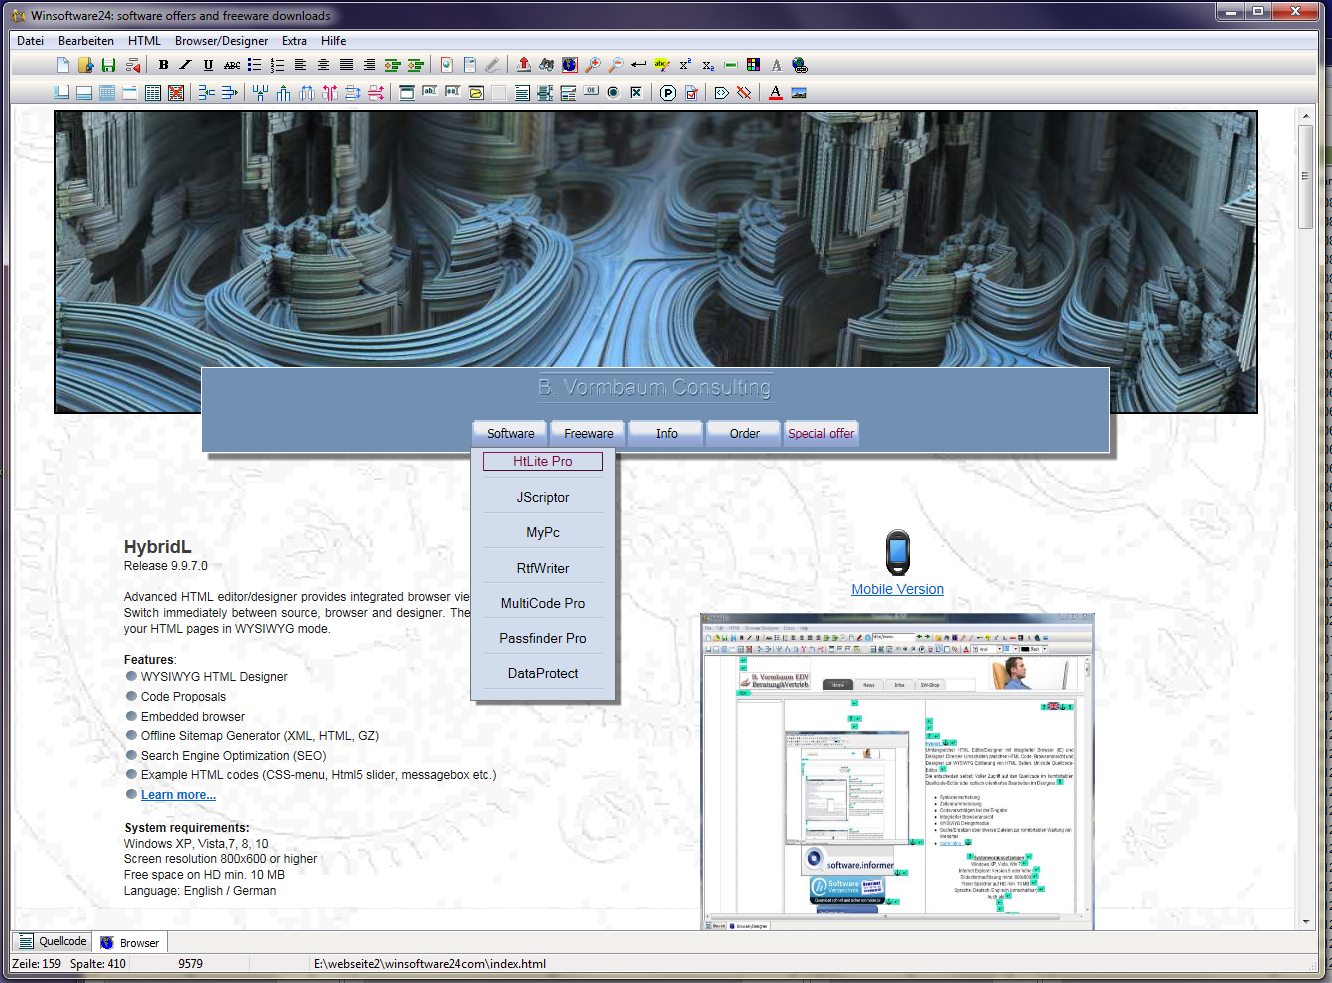1332x983 pixels.
Task: Open the color palette grid icon
Action: pyautogui.click(x=754, y=65)
